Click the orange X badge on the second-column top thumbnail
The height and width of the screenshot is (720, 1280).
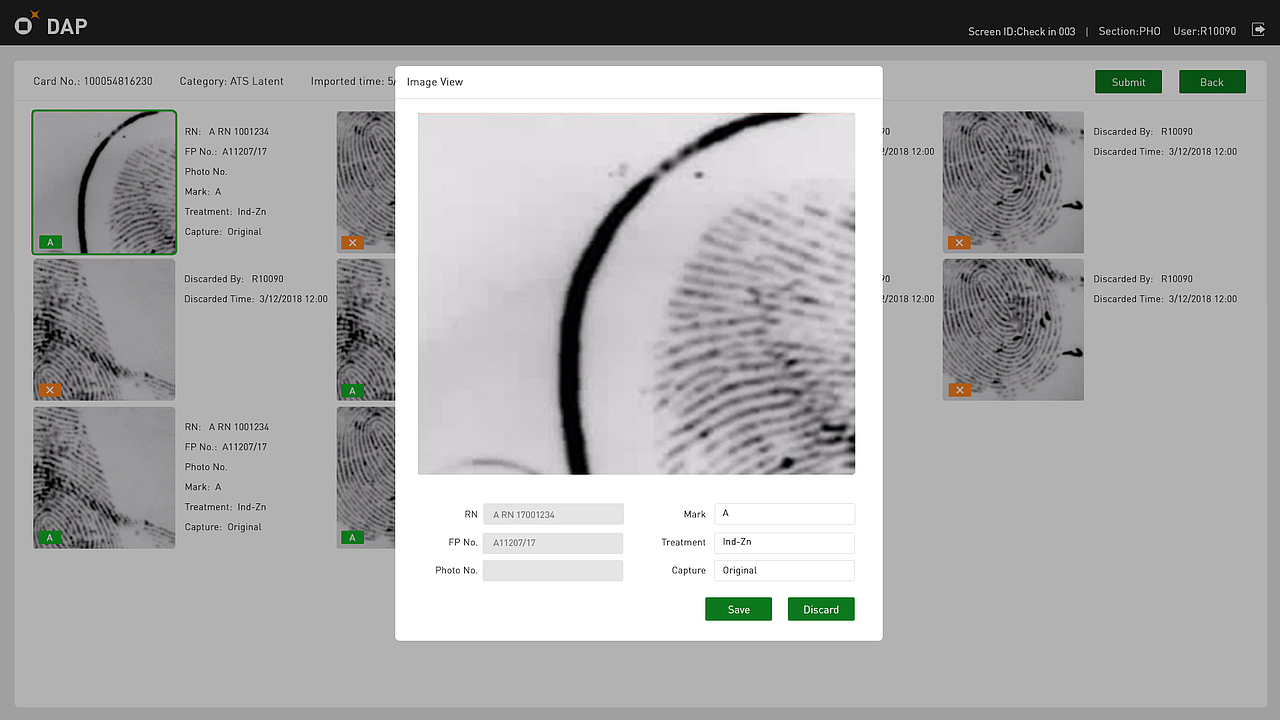coord(352,242)
